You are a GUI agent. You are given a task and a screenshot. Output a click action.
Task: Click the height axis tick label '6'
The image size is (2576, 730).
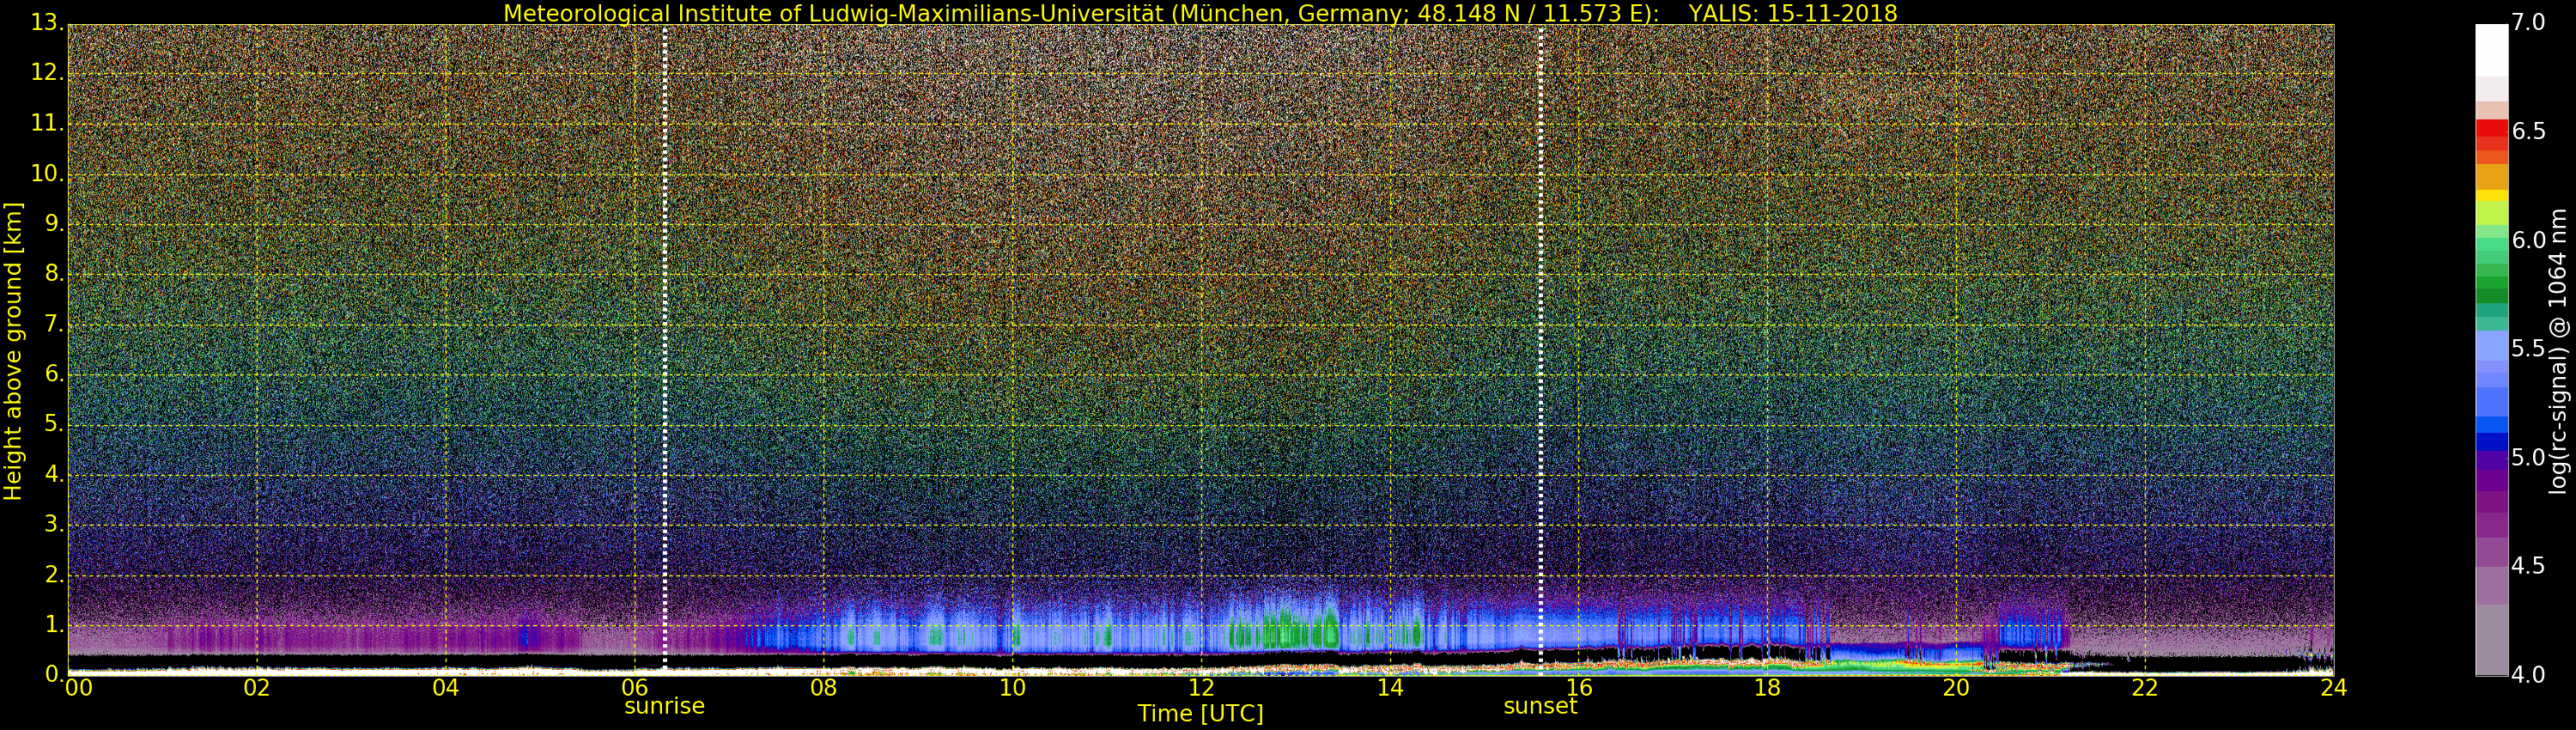[53, 374]
